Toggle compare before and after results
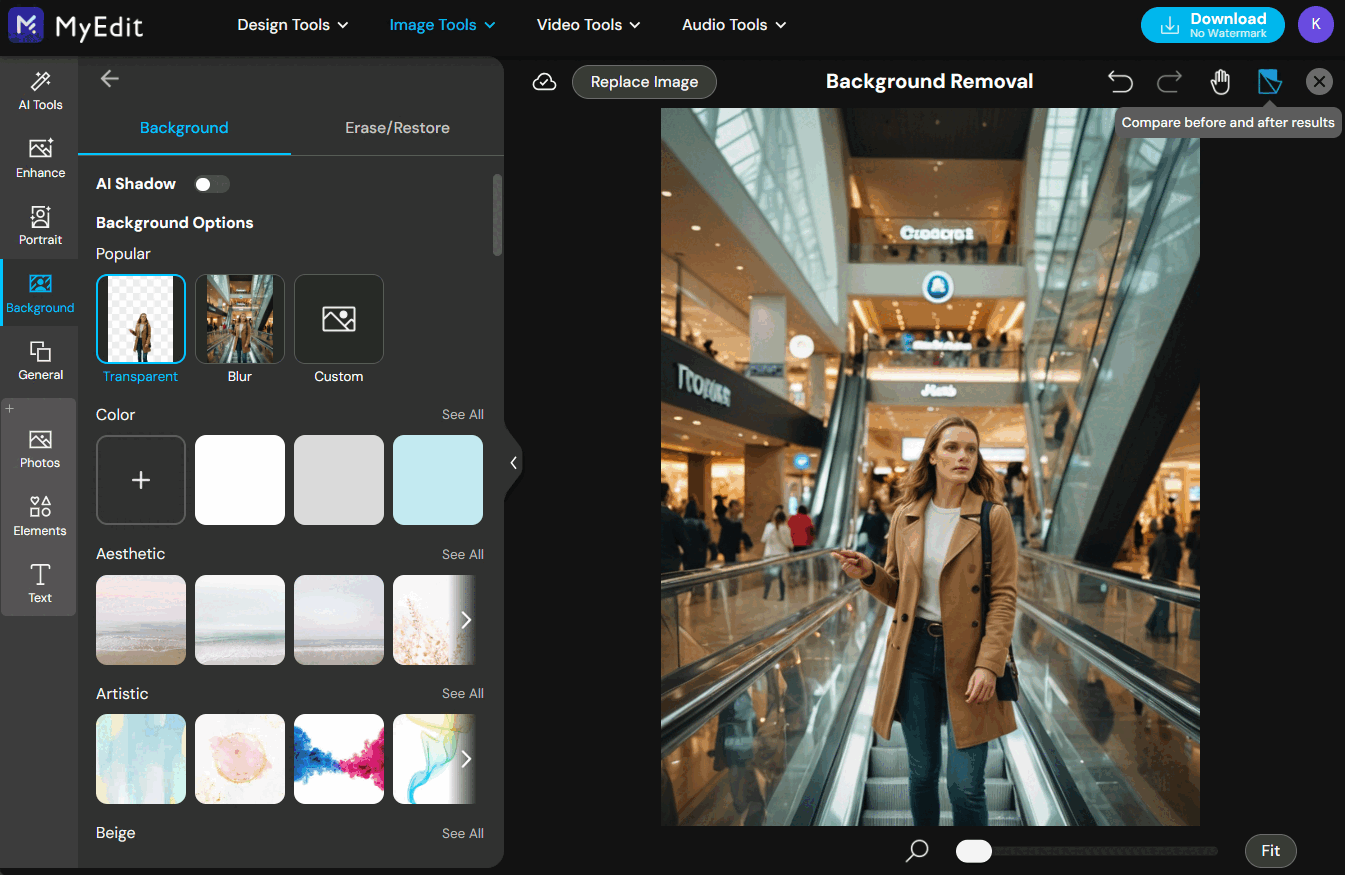The image size is (1345, 875). click(1269, 81)
